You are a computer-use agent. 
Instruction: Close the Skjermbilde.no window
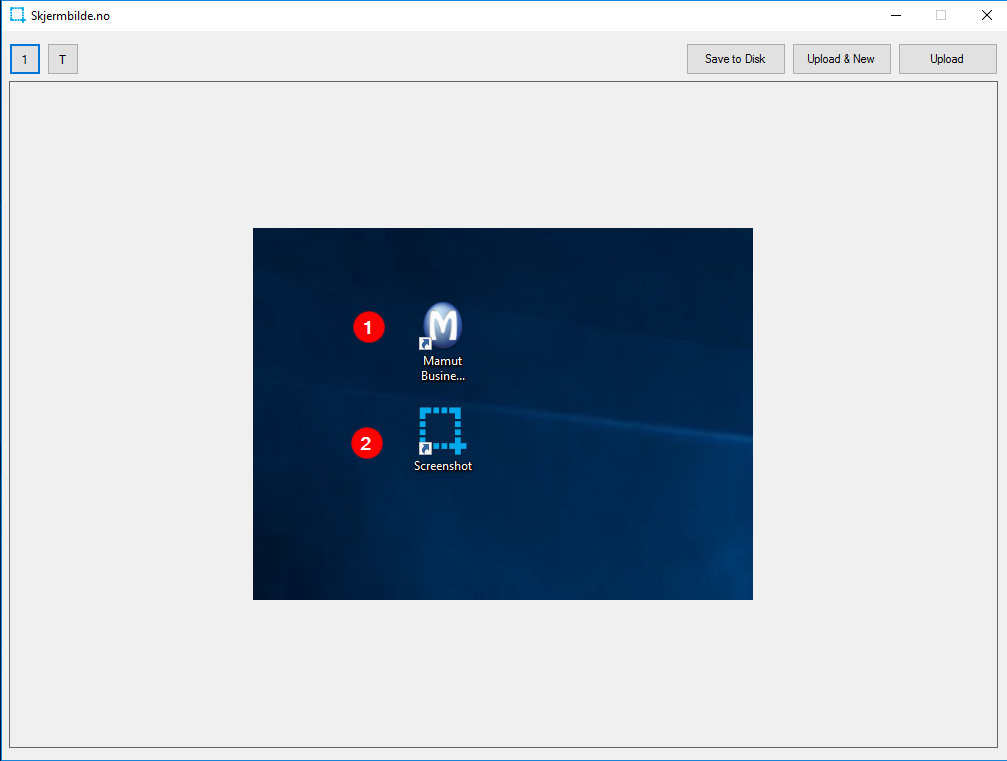(x=986, y=15)
